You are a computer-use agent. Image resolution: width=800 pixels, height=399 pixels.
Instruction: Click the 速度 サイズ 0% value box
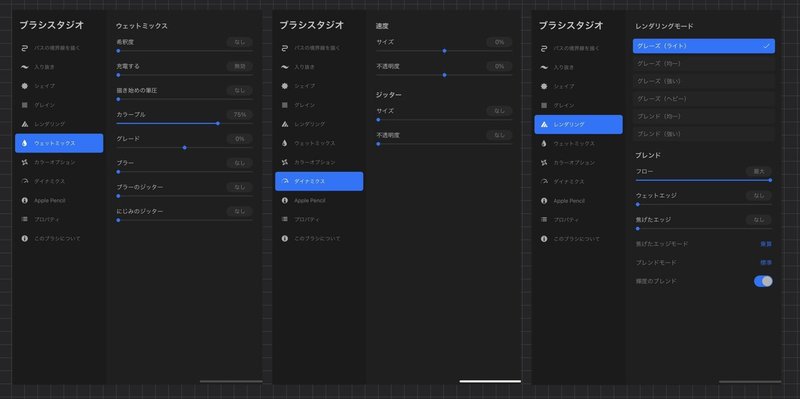[499, 42]
